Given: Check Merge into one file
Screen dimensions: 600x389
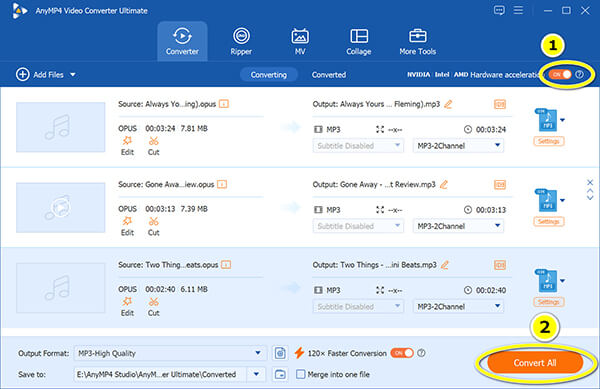Looking at the screenshot, I should 301,374.
